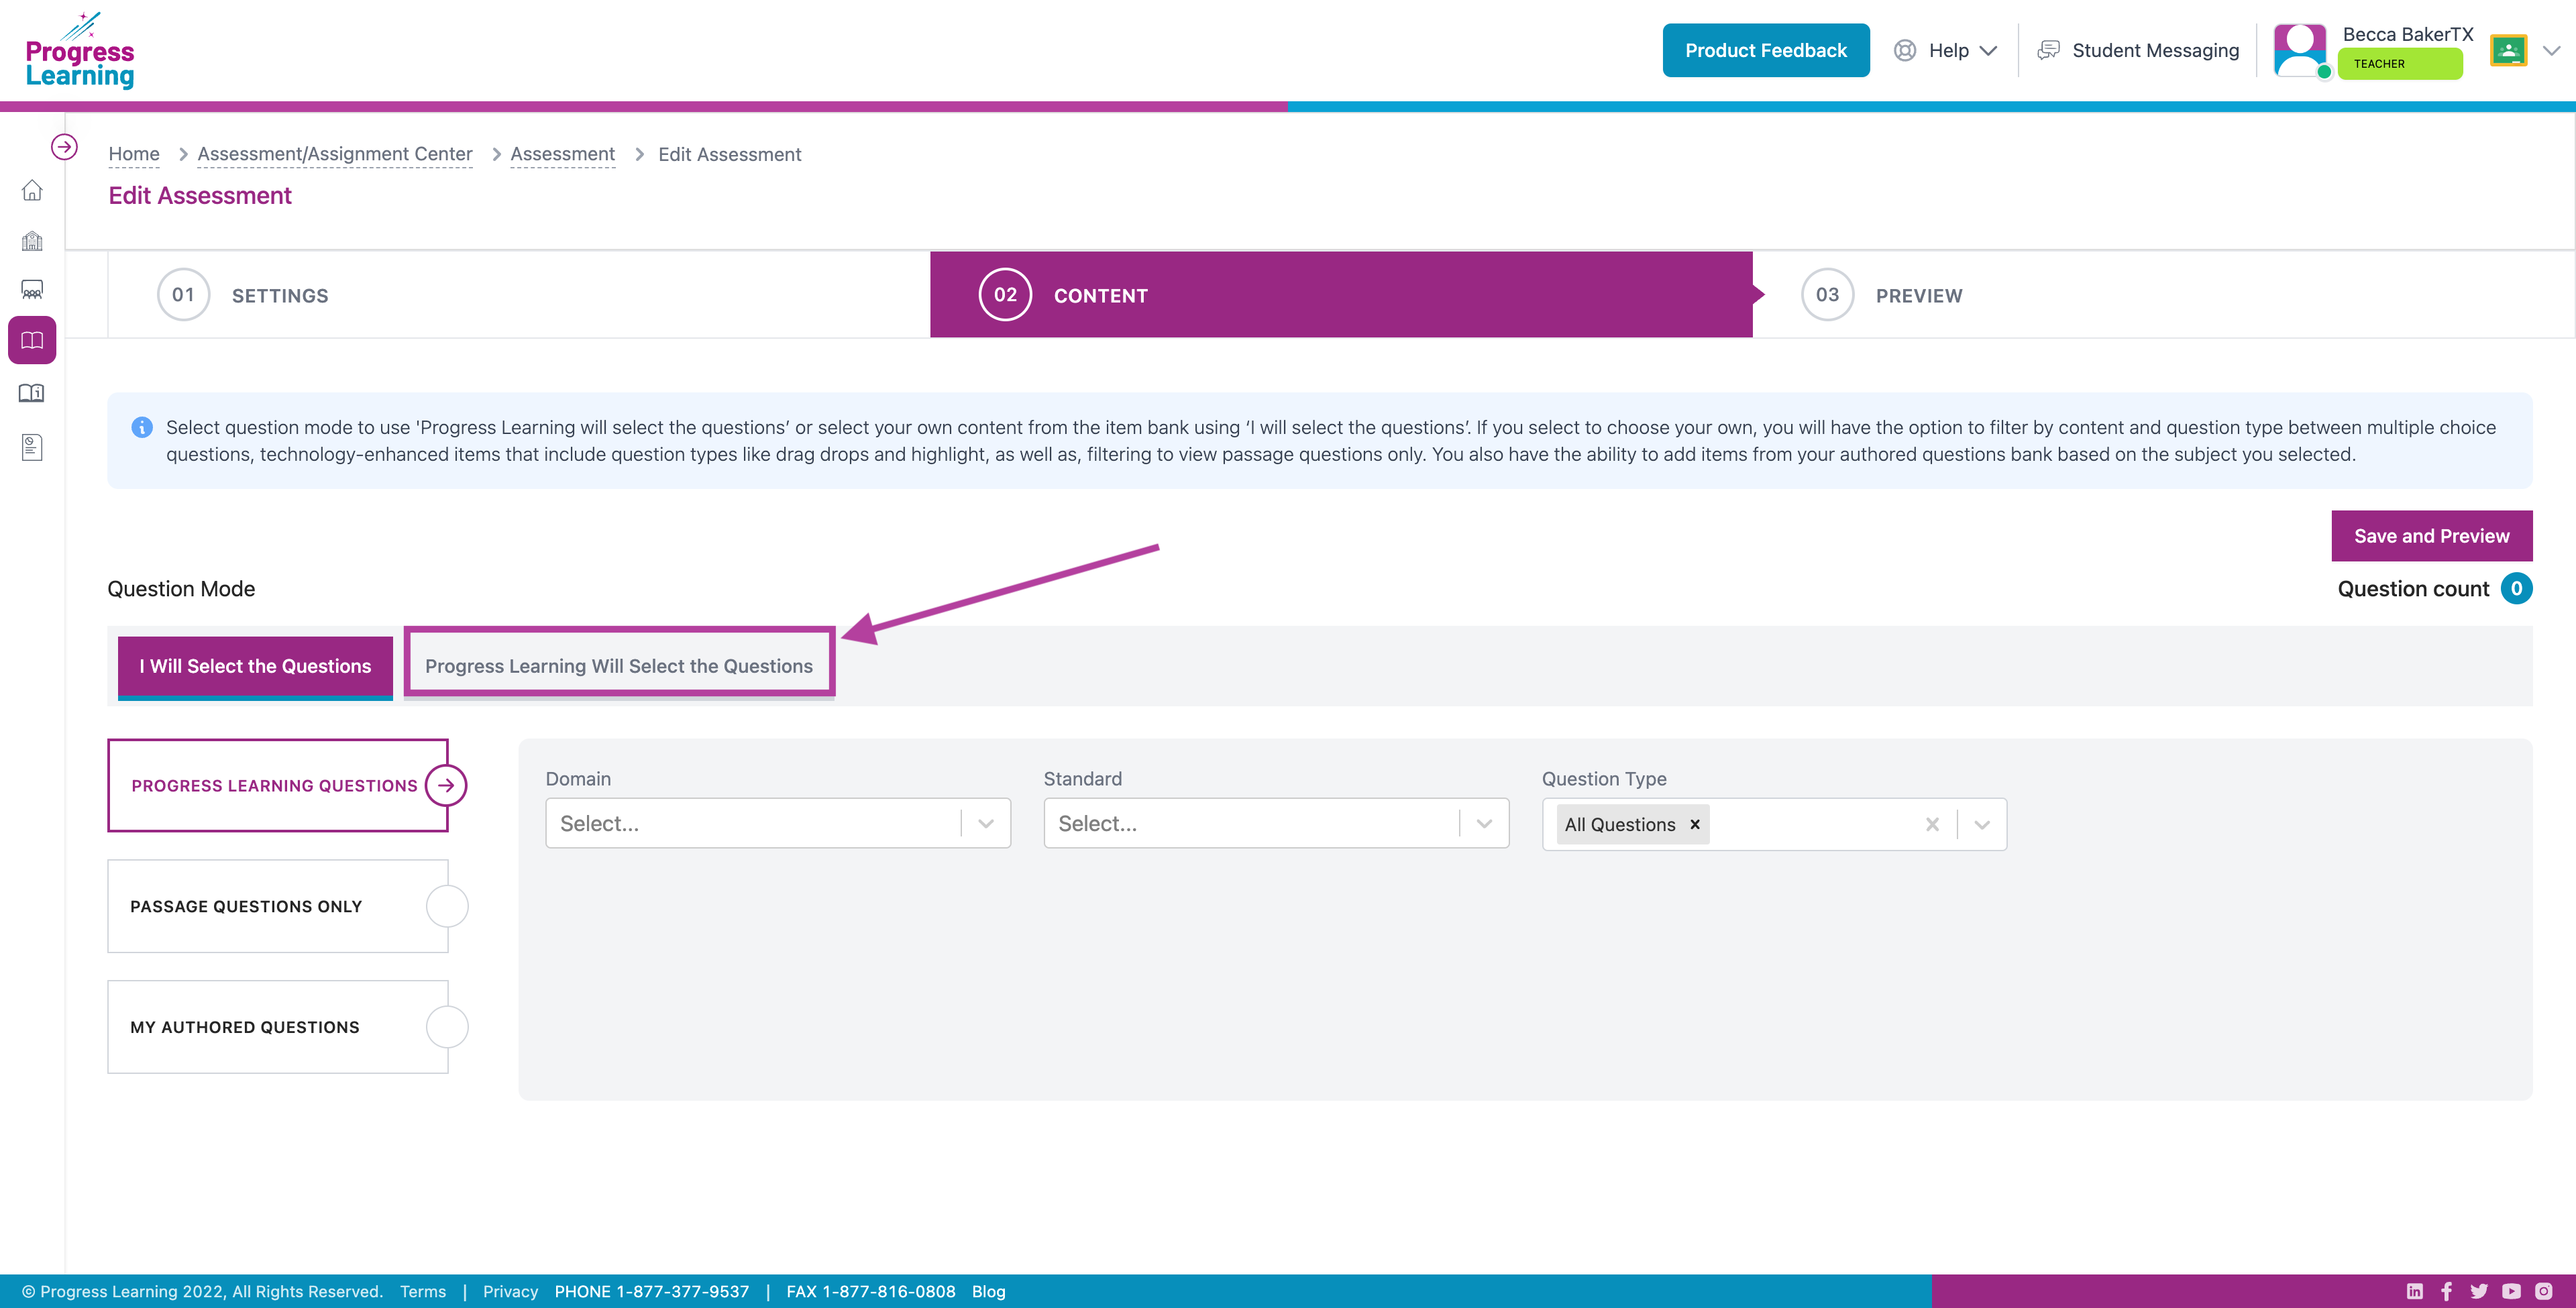
Task: Open the Terms footer link
Action: [423, 1291]
